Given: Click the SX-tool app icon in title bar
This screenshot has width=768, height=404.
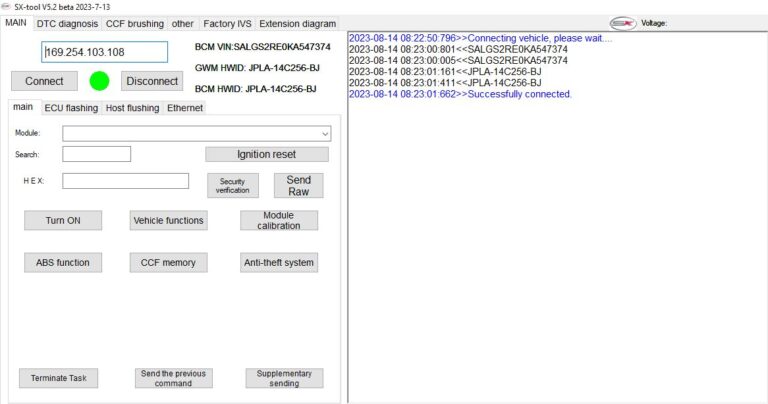Looking at the screenshot, I should [x=6, y=6].
